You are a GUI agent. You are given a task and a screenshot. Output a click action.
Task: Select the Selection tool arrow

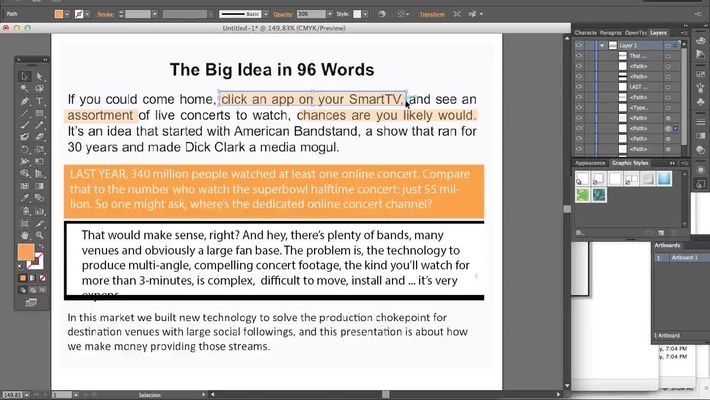[x=24, y=76]
